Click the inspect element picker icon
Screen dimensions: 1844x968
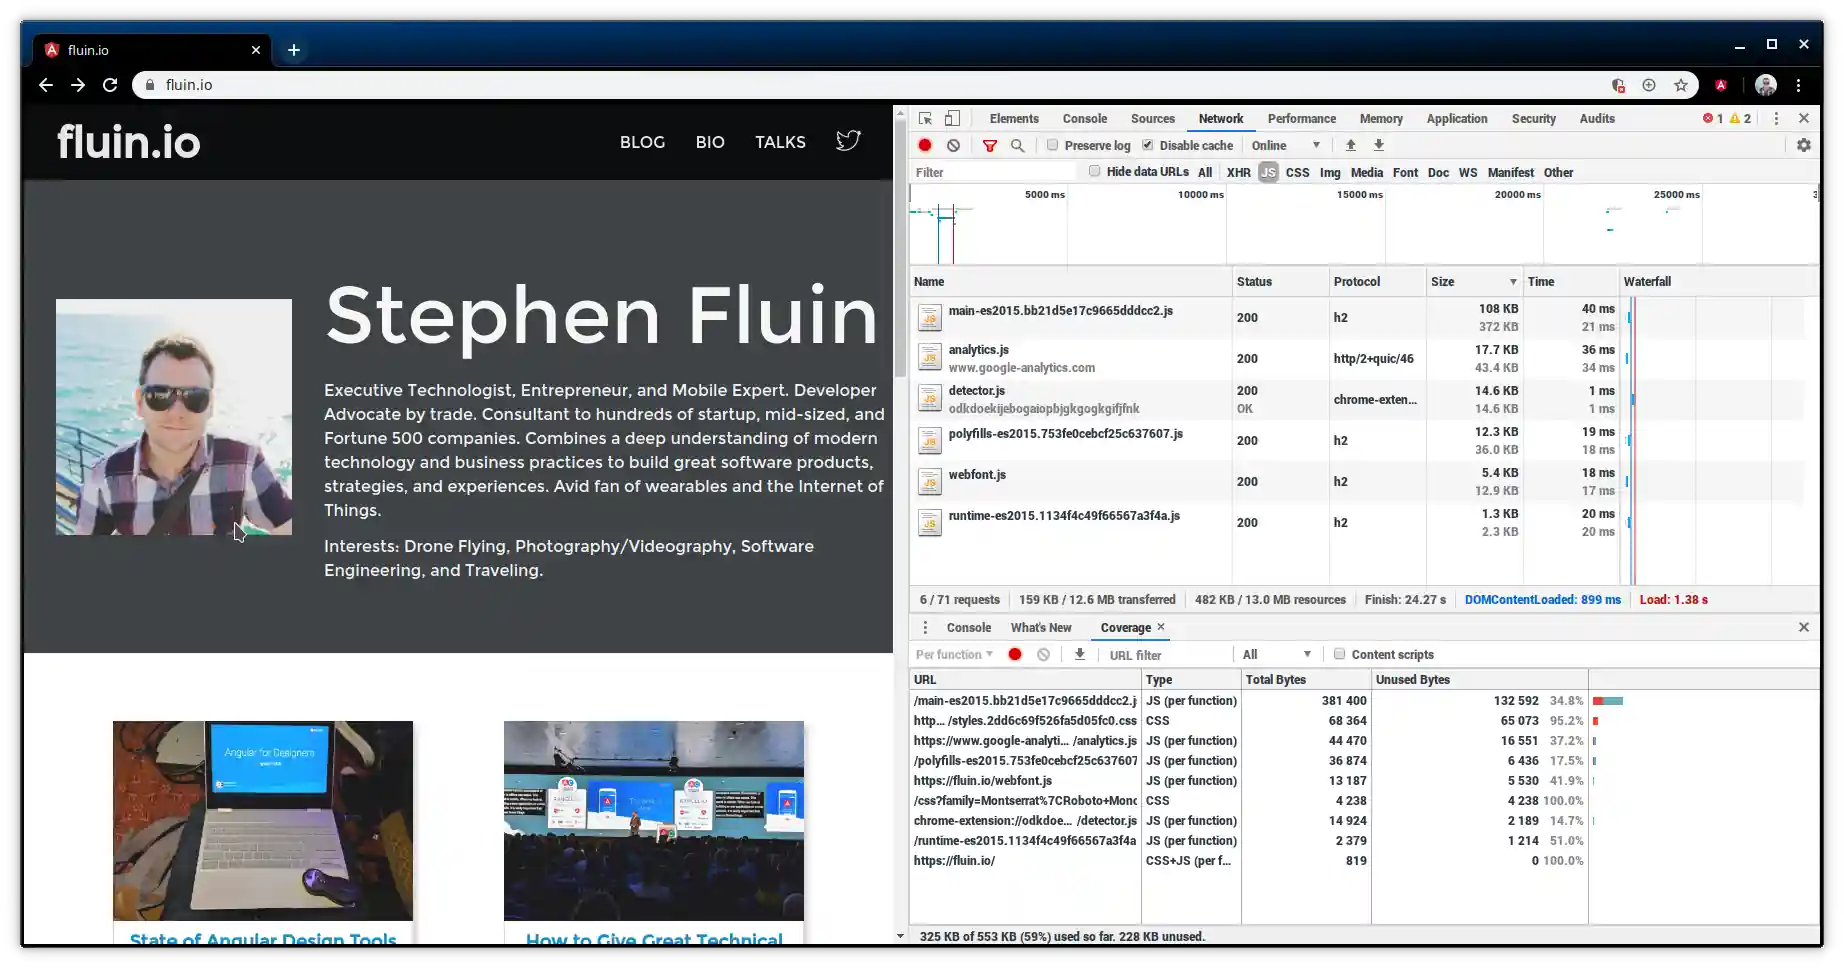tap(925, 118)
